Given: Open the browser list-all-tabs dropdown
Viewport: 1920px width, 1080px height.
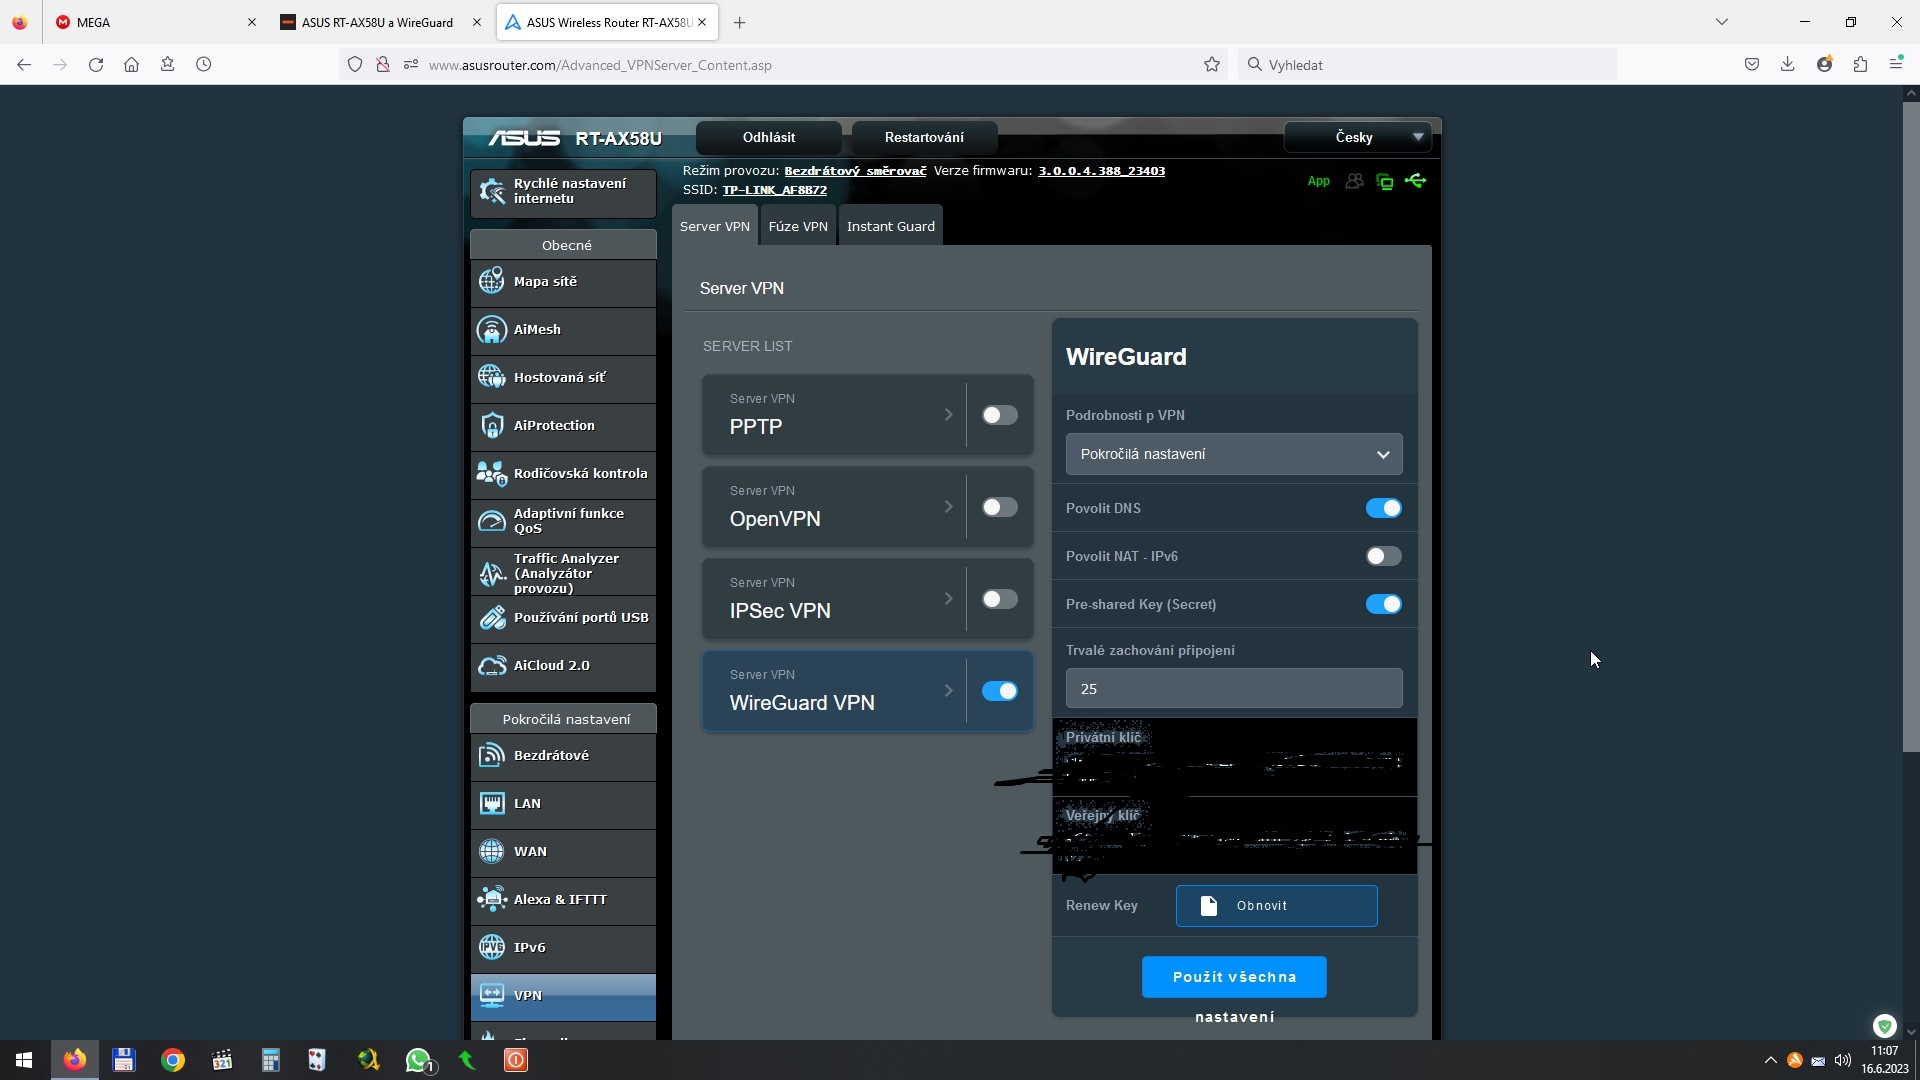Looking at the screenshot, I should [1721, 22].
